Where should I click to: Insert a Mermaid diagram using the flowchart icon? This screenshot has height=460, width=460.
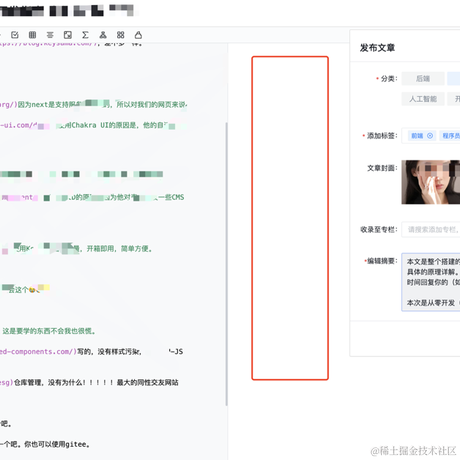pos(103,35)
